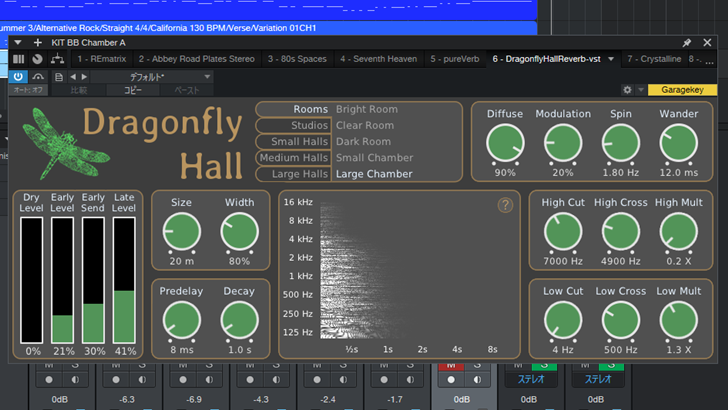Open the gear settings icon
This screenshot has width=728, height=410.
tap(627, 90)
